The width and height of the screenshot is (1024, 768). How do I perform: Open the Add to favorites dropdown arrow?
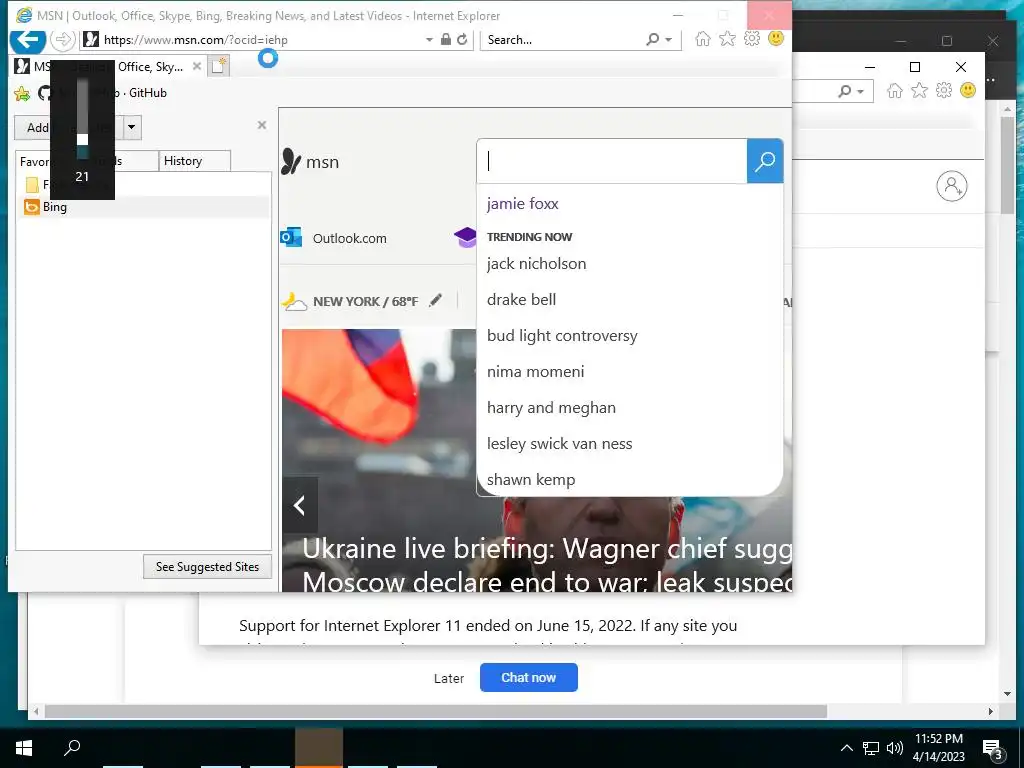click(x=131, y=127)
